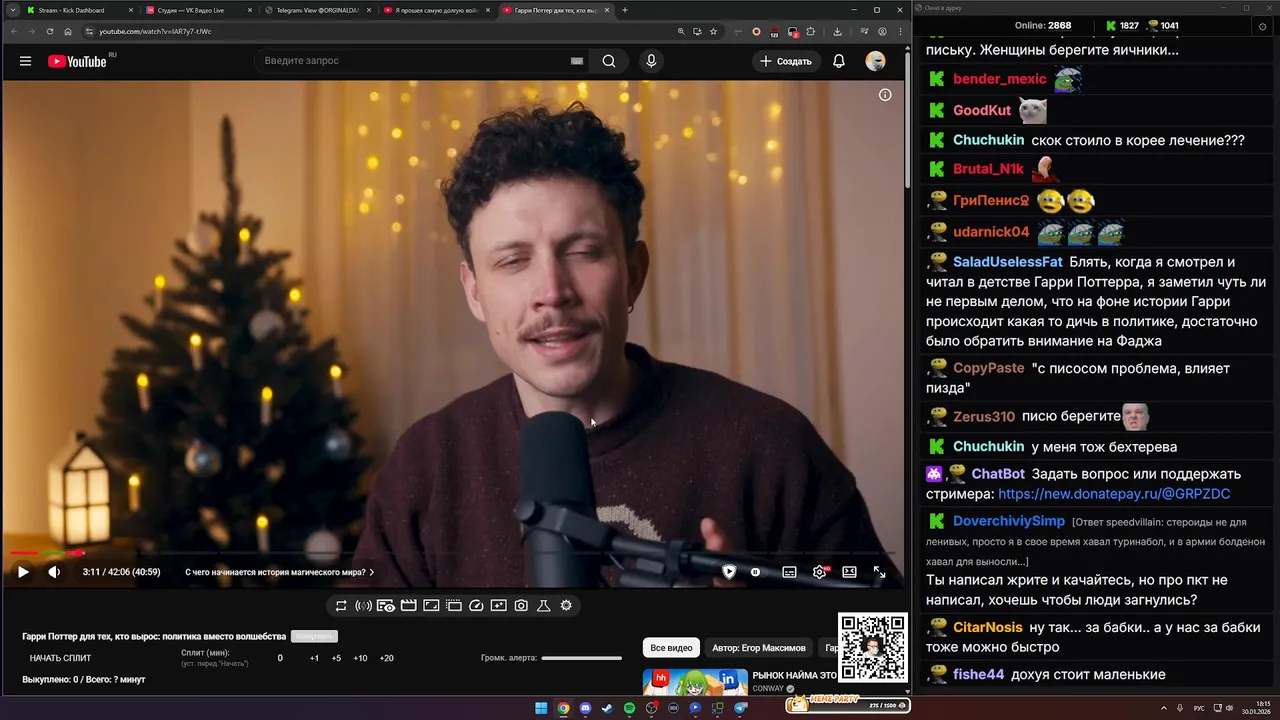Adjust the "Громк. алерта" volume slider
The height and width of the screenshot is (720, 1280).
(x=581, y=658)
